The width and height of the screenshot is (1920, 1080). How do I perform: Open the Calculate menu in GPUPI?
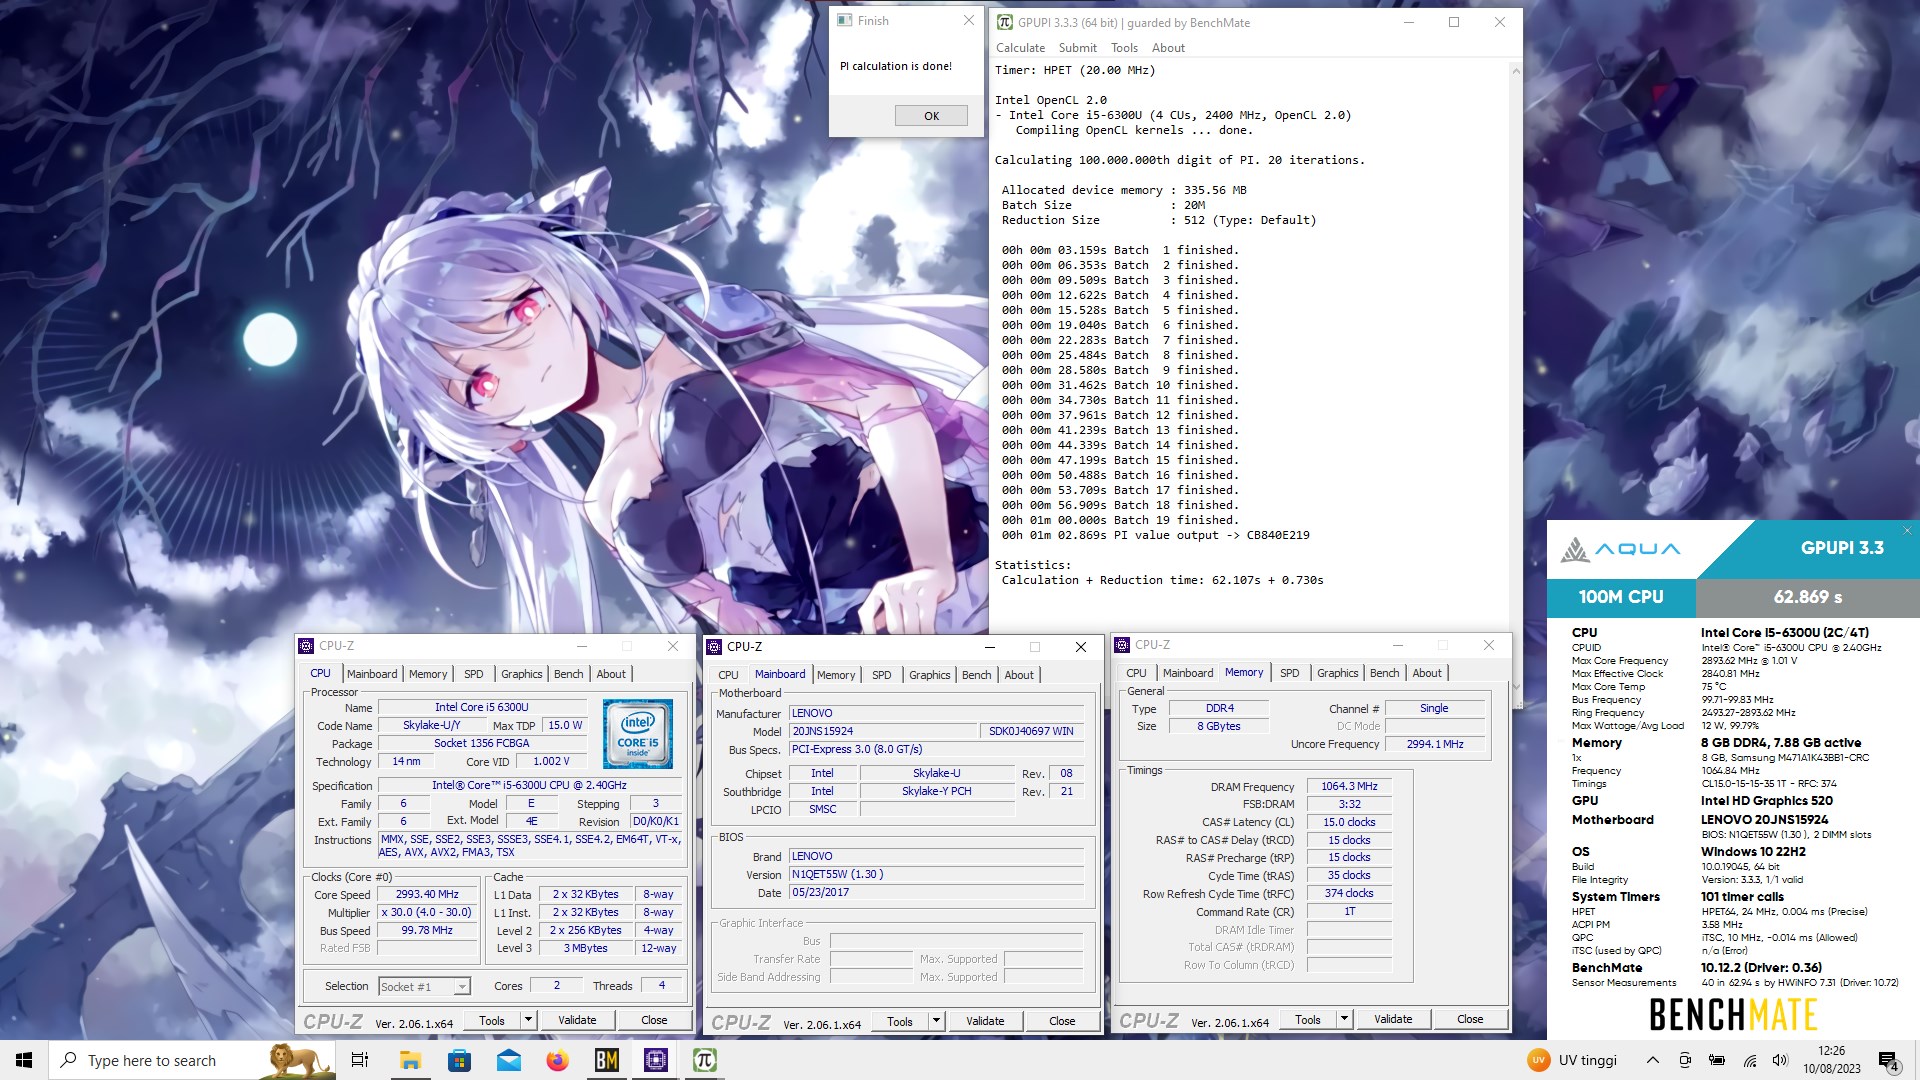pos(1020,48)
